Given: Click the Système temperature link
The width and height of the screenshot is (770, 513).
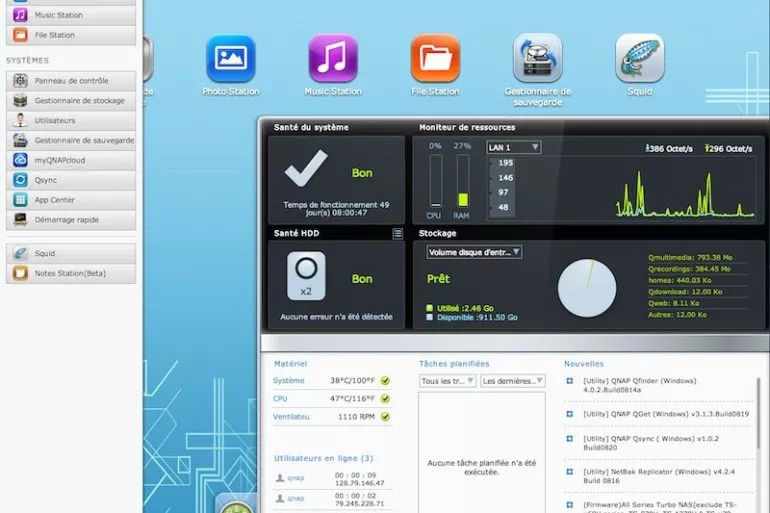Looking at the screenshot, I should pos(289,380).
